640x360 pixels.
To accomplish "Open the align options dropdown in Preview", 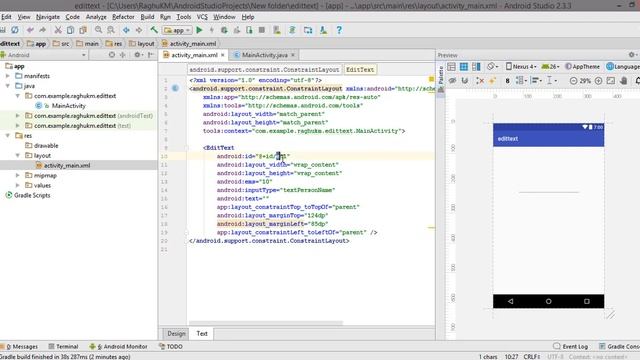I will point(536,81).
